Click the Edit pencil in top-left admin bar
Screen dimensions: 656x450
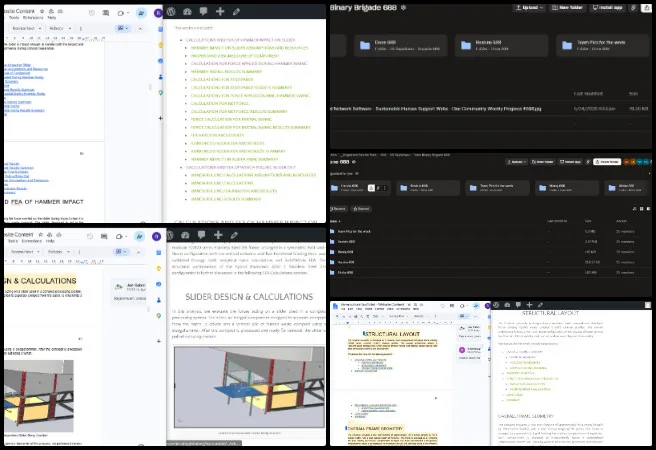pyautogui.click(x=236, y=12)
